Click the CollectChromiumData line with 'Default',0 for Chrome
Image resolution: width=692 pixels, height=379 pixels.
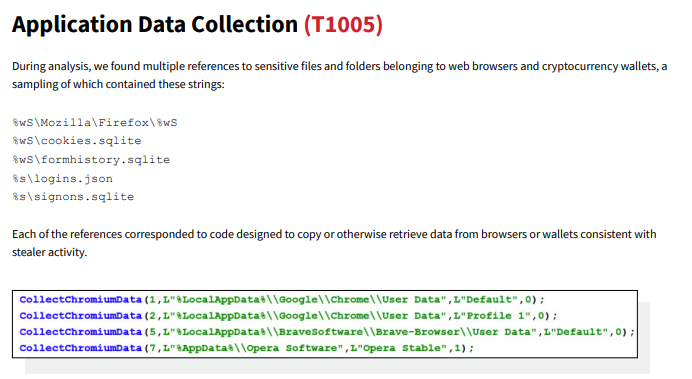click(x=282, y=300)
